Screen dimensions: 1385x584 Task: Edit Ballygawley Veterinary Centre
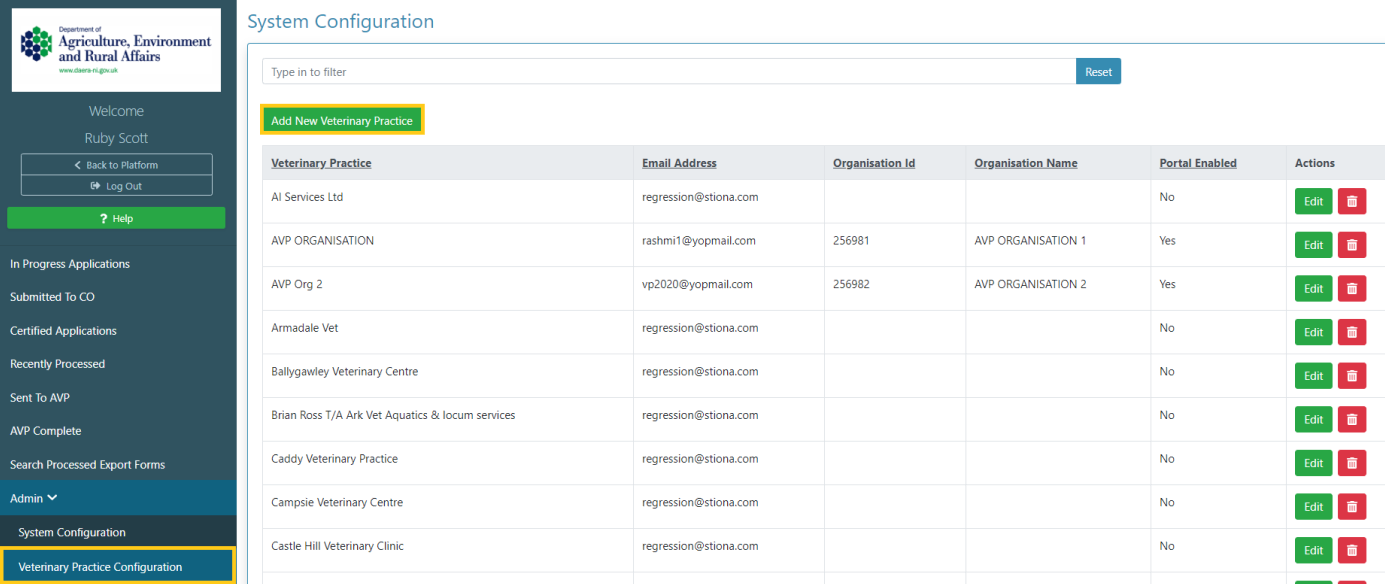tap(1314, 376)
